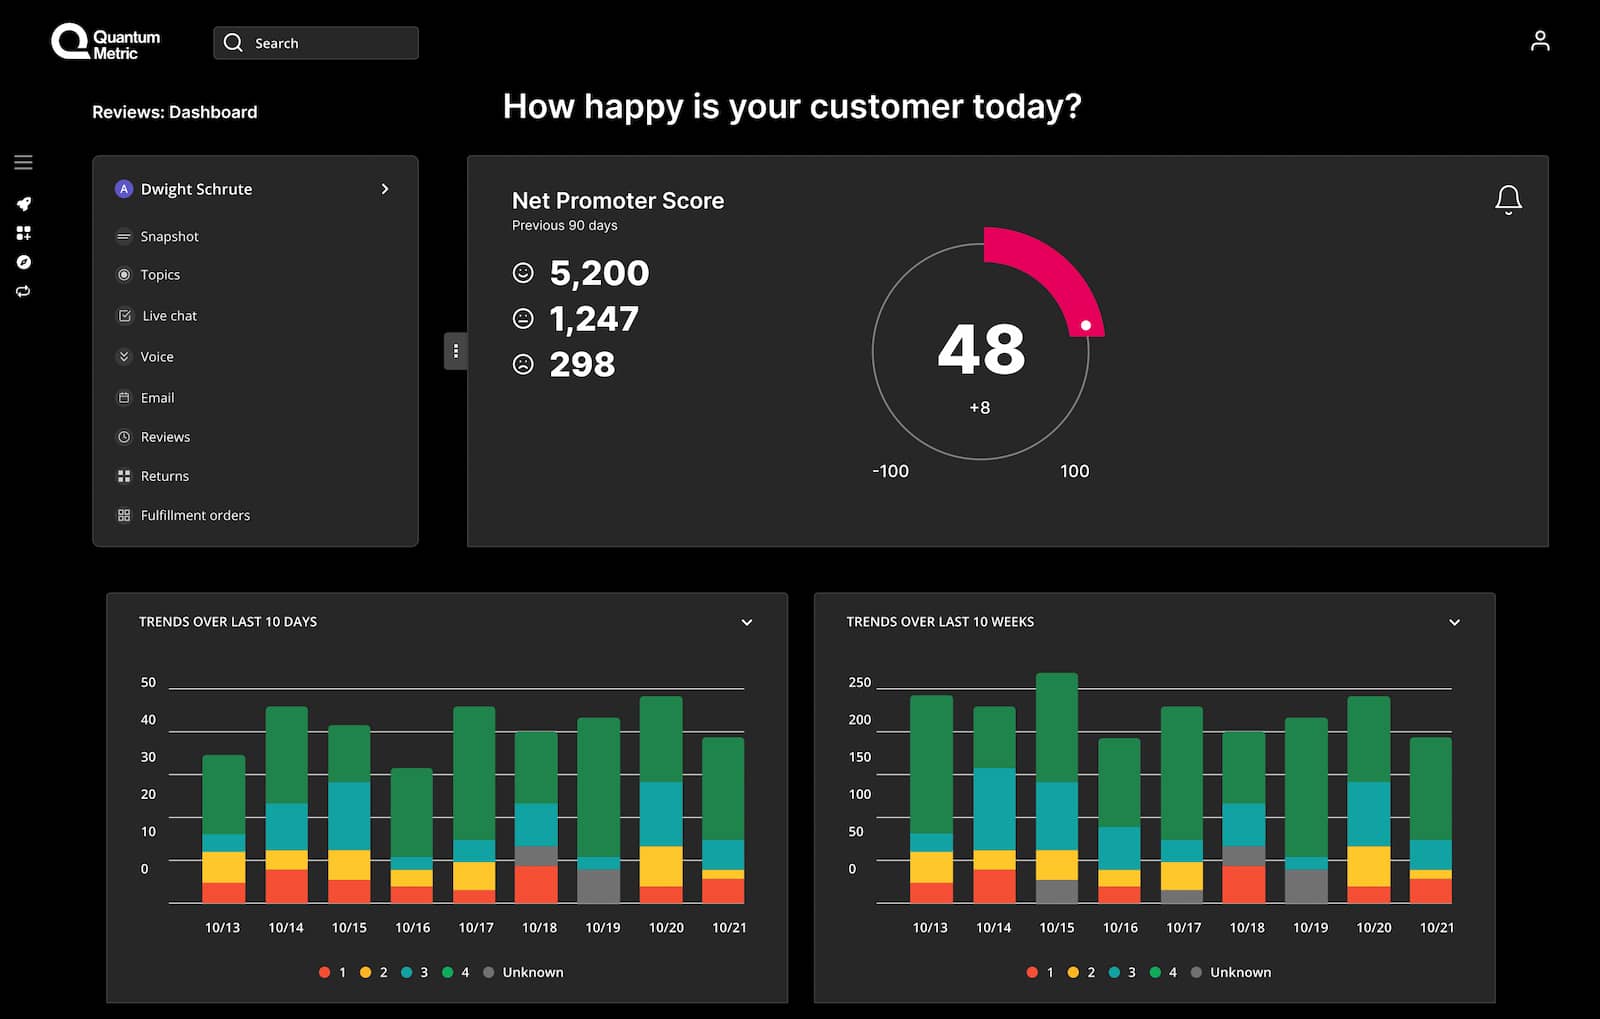The height and width of the screenshot is (1019, 1600).
Task: Go to Fulfillment orders
Action: click(x=184, y=515)
